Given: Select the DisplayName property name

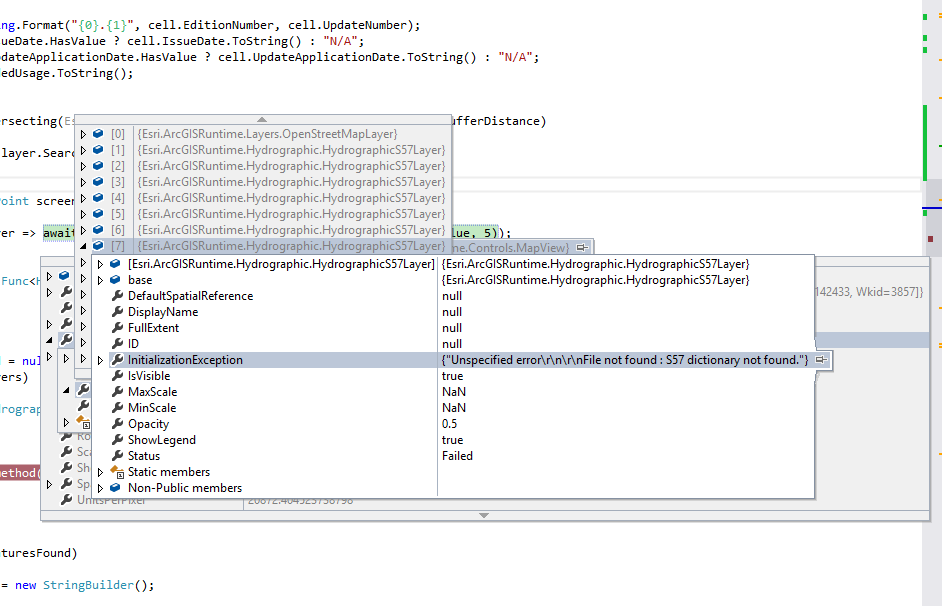Looking at the screenshot, I should (163, 312).
